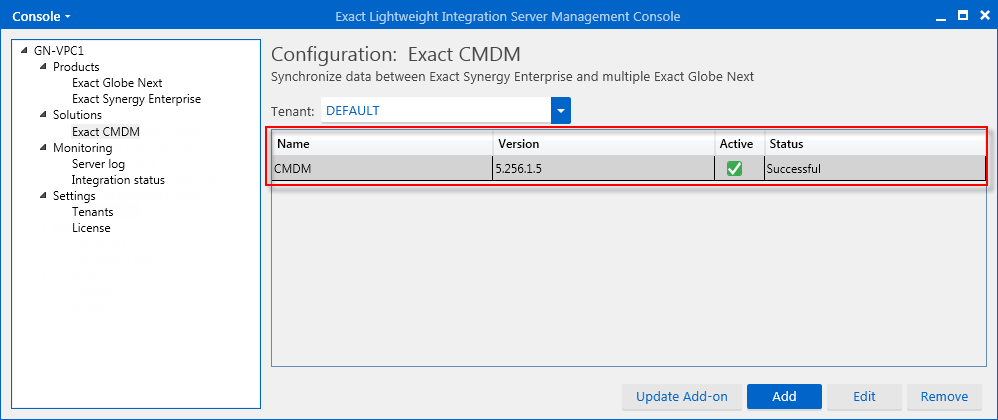Select the CMDM name cell

click(383, 169)
